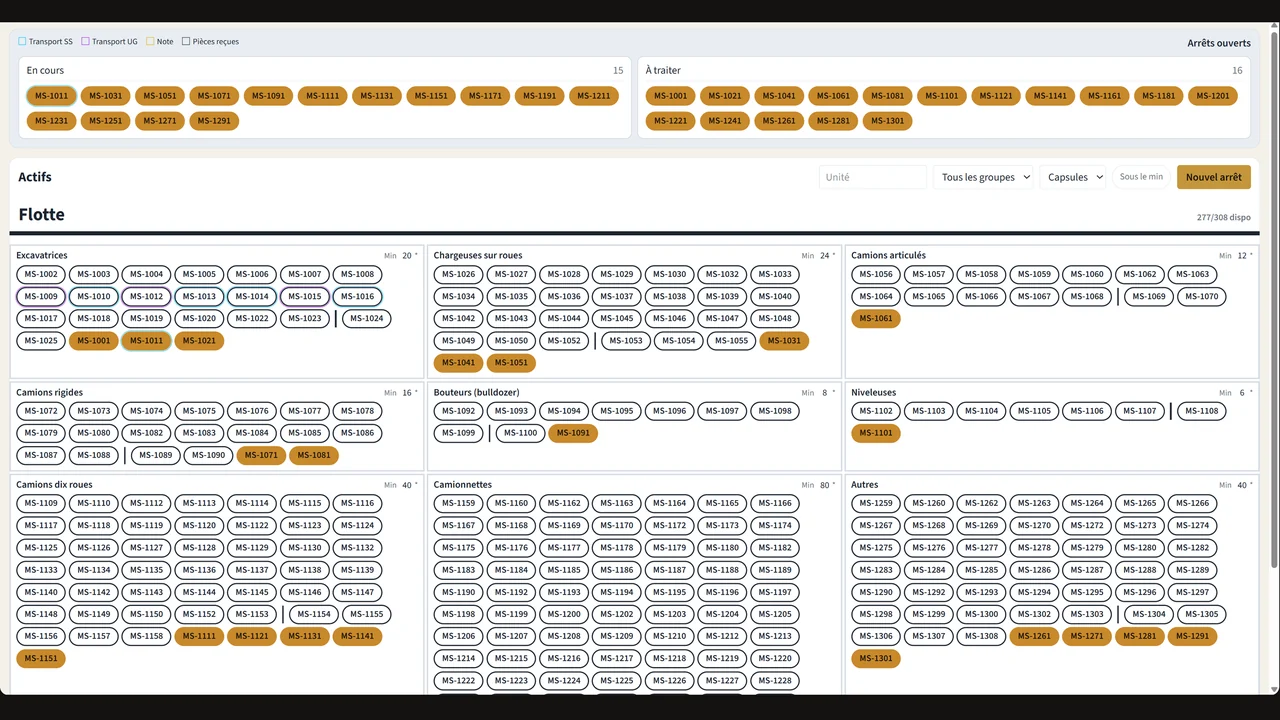The width and height of the screenshot is (1280, 720).
Task: Open stopped unit MS-1081 in Camions rigides
Action: point(314,455)
